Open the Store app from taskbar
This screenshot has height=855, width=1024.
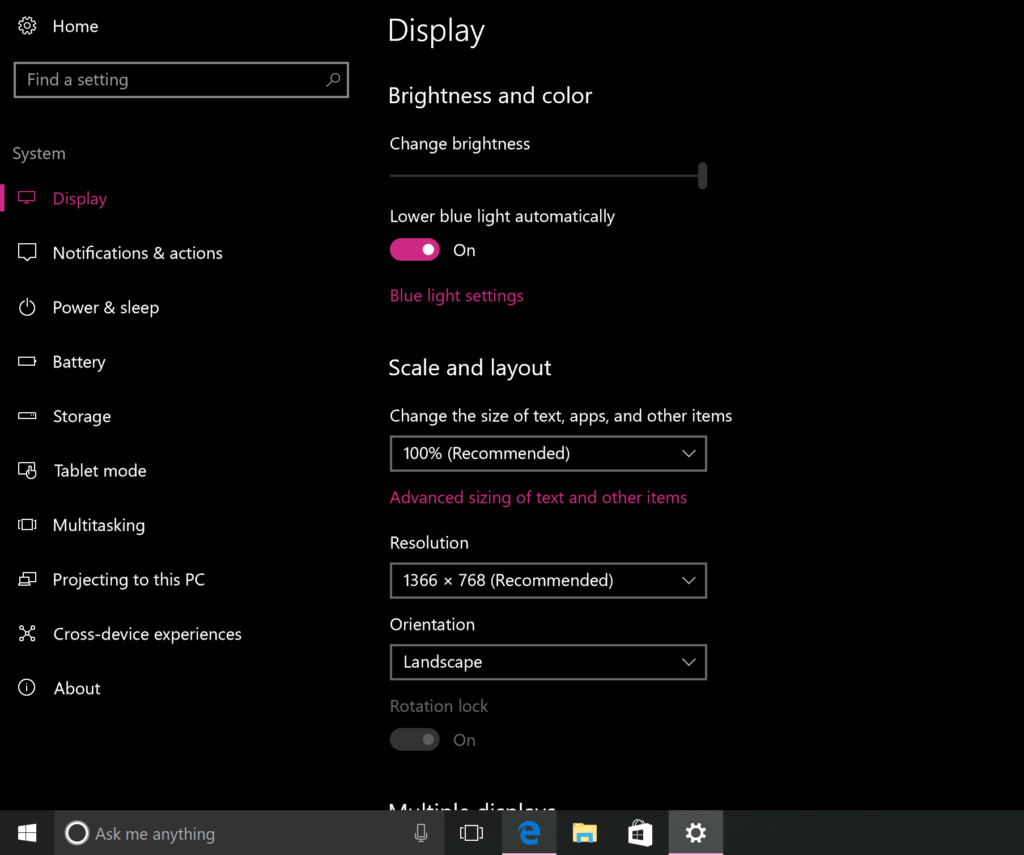tap(640, 833)
